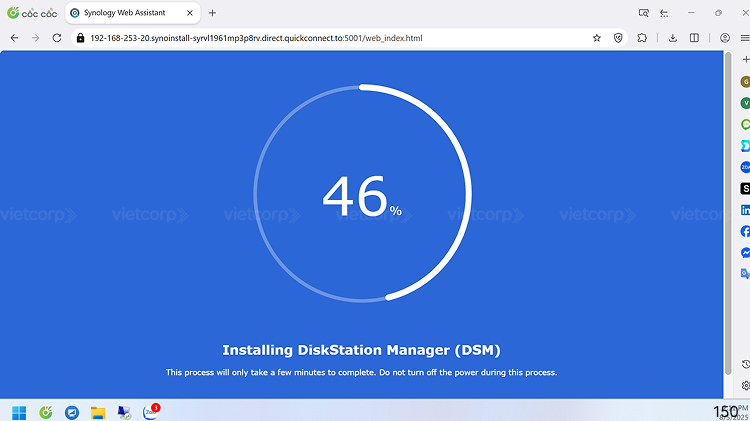
Task: Open Messenger from the browser sidebar
Action: [x=745, y=252]
